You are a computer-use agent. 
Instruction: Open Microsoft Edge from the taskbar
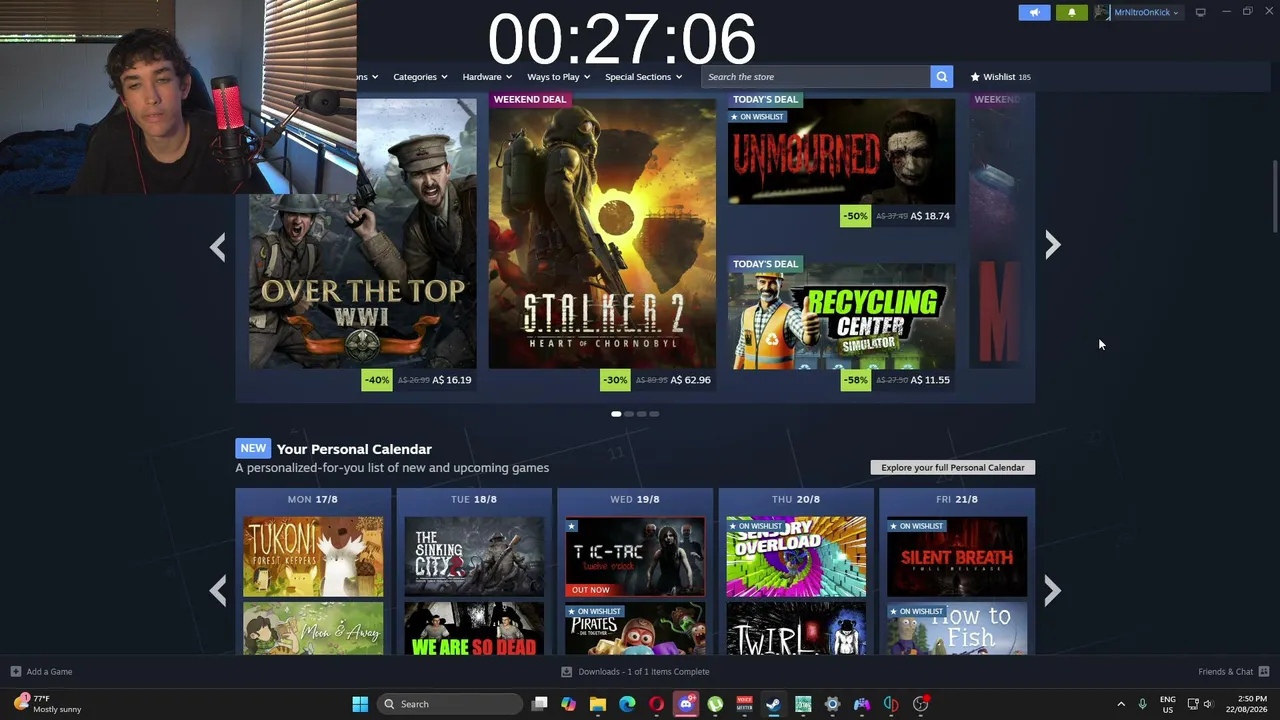pyautogui.click(x=627, y=704)
